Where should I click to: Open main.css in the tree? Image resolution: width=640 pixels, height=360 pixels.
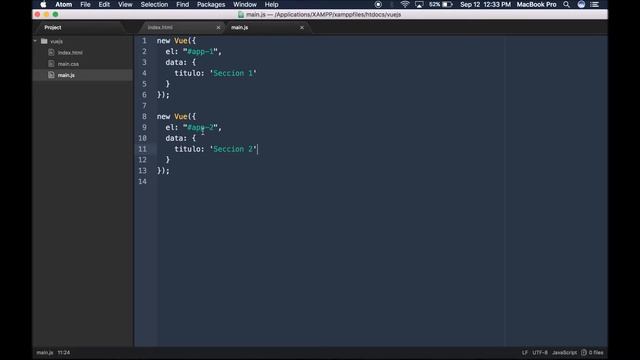tap(68, 64)
